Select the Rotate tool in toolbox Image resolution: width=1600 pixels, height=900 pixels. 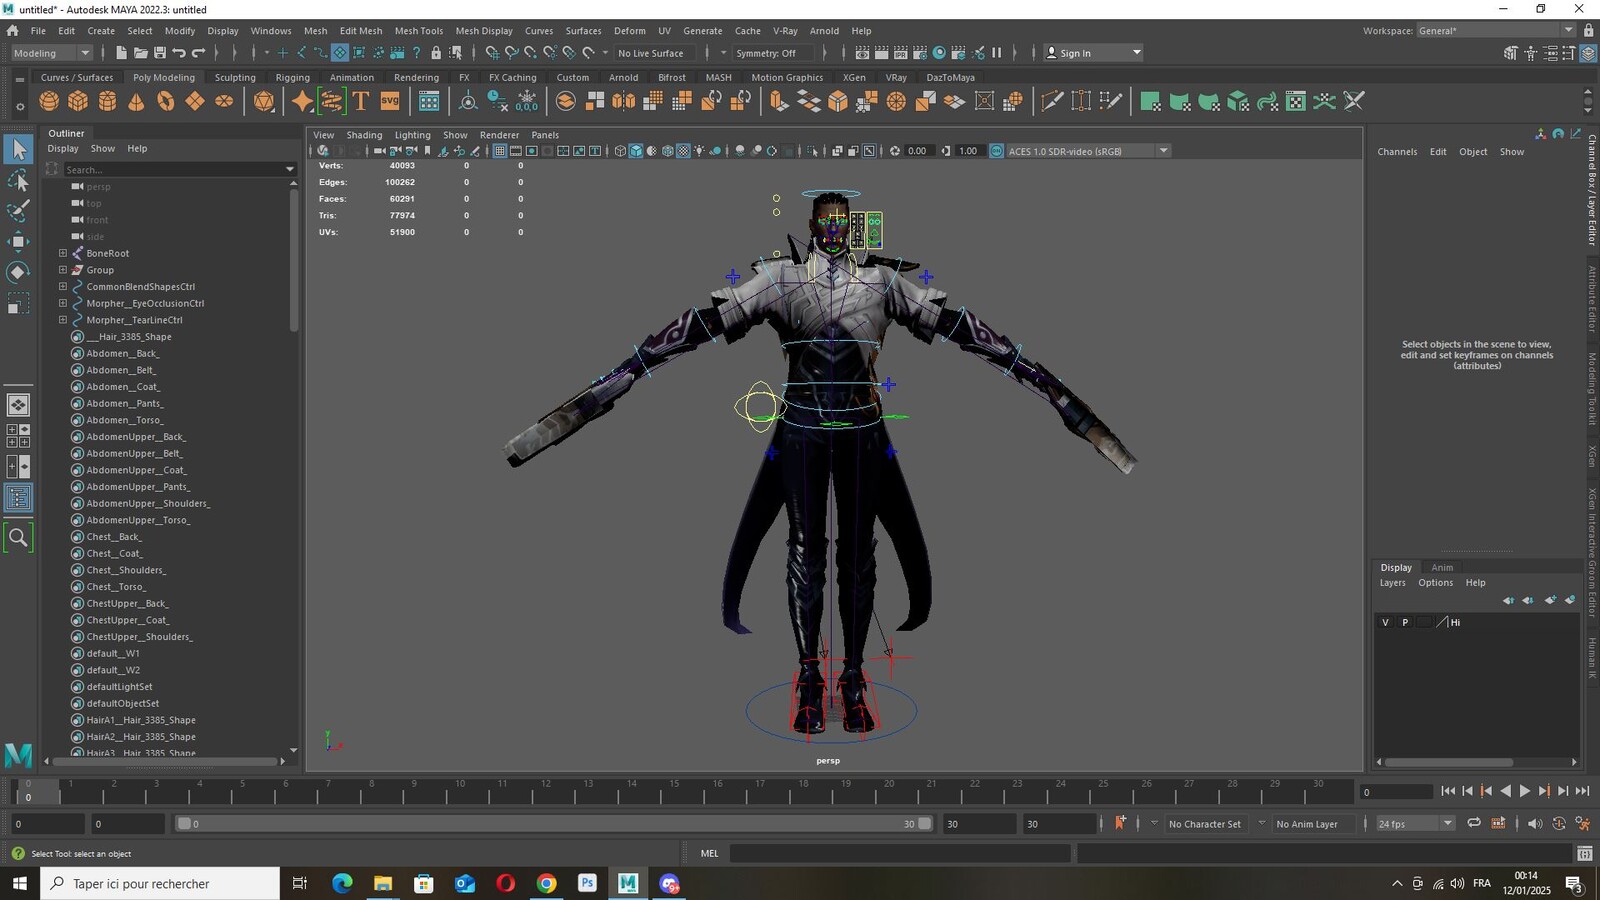pyautogui.click(x=18, y=272)
